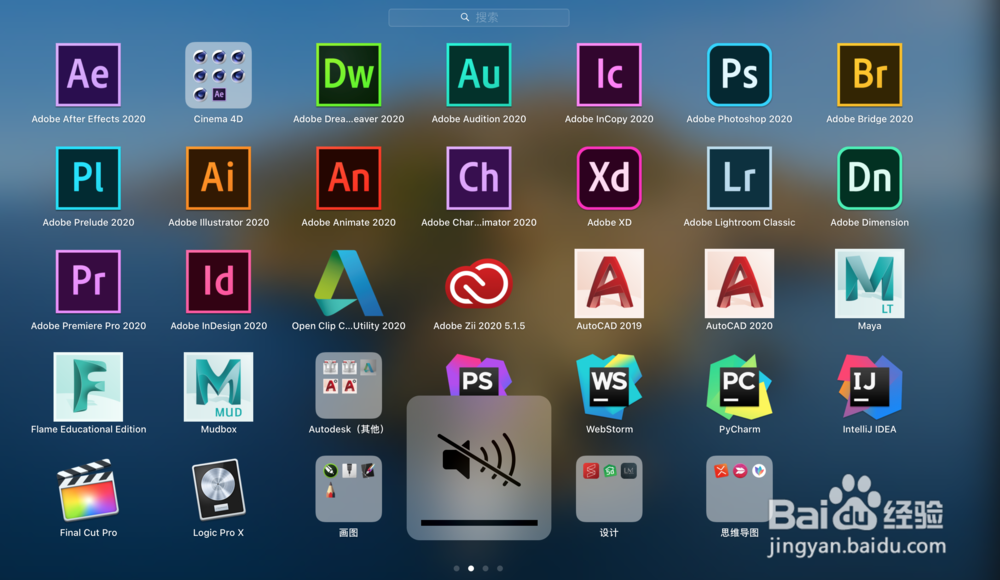
Task: Go to the third Launchpad page dot
Action: tap(485, 568)
